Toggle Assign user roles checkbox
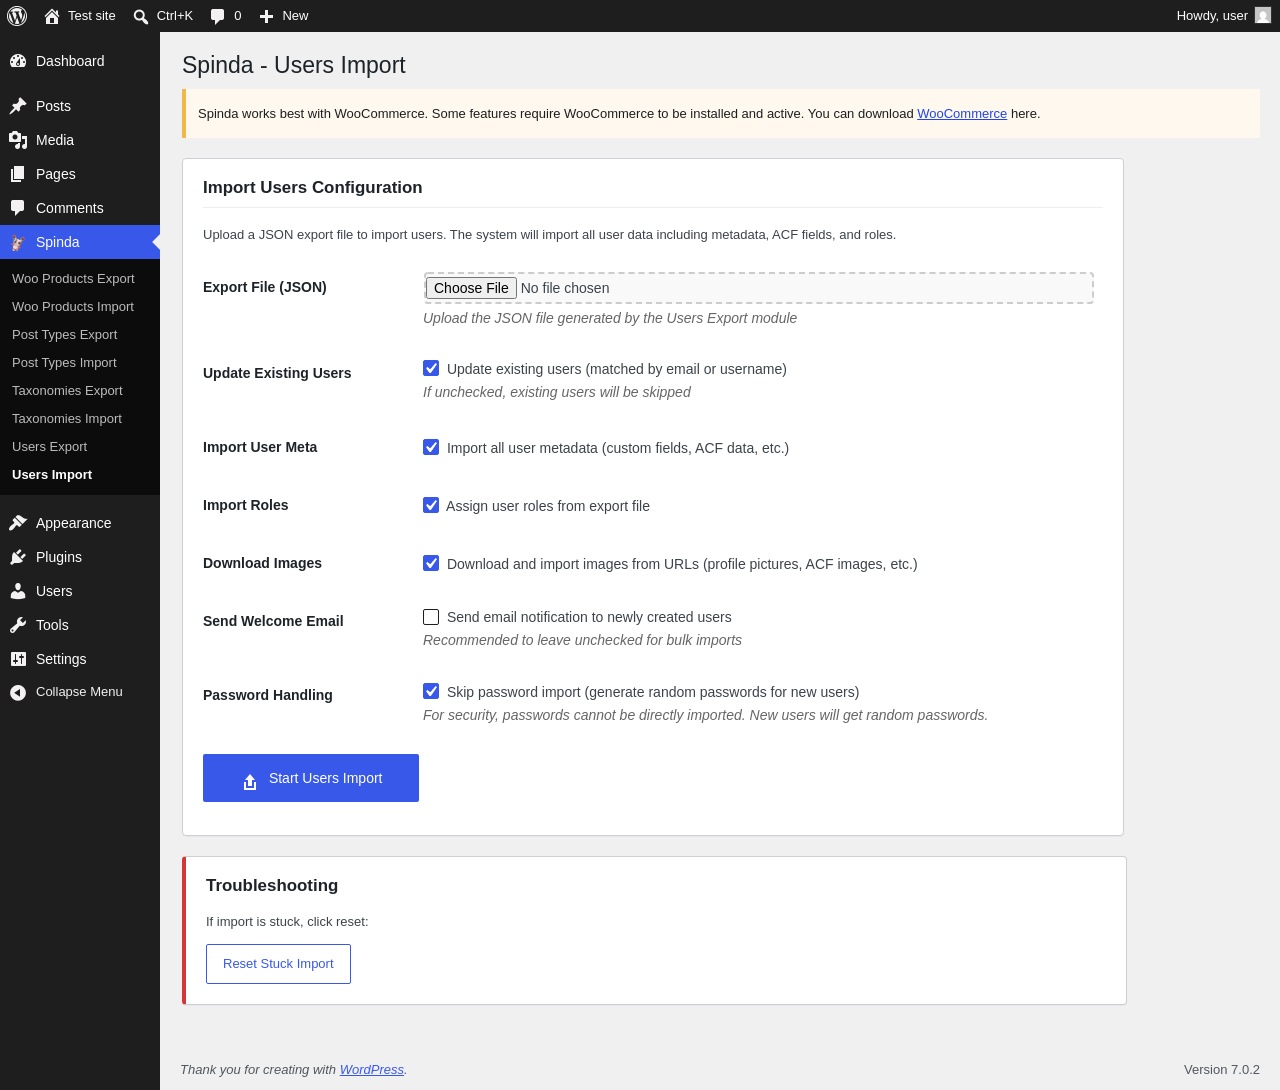The image size is (1280, 1090). pos(431,505)
